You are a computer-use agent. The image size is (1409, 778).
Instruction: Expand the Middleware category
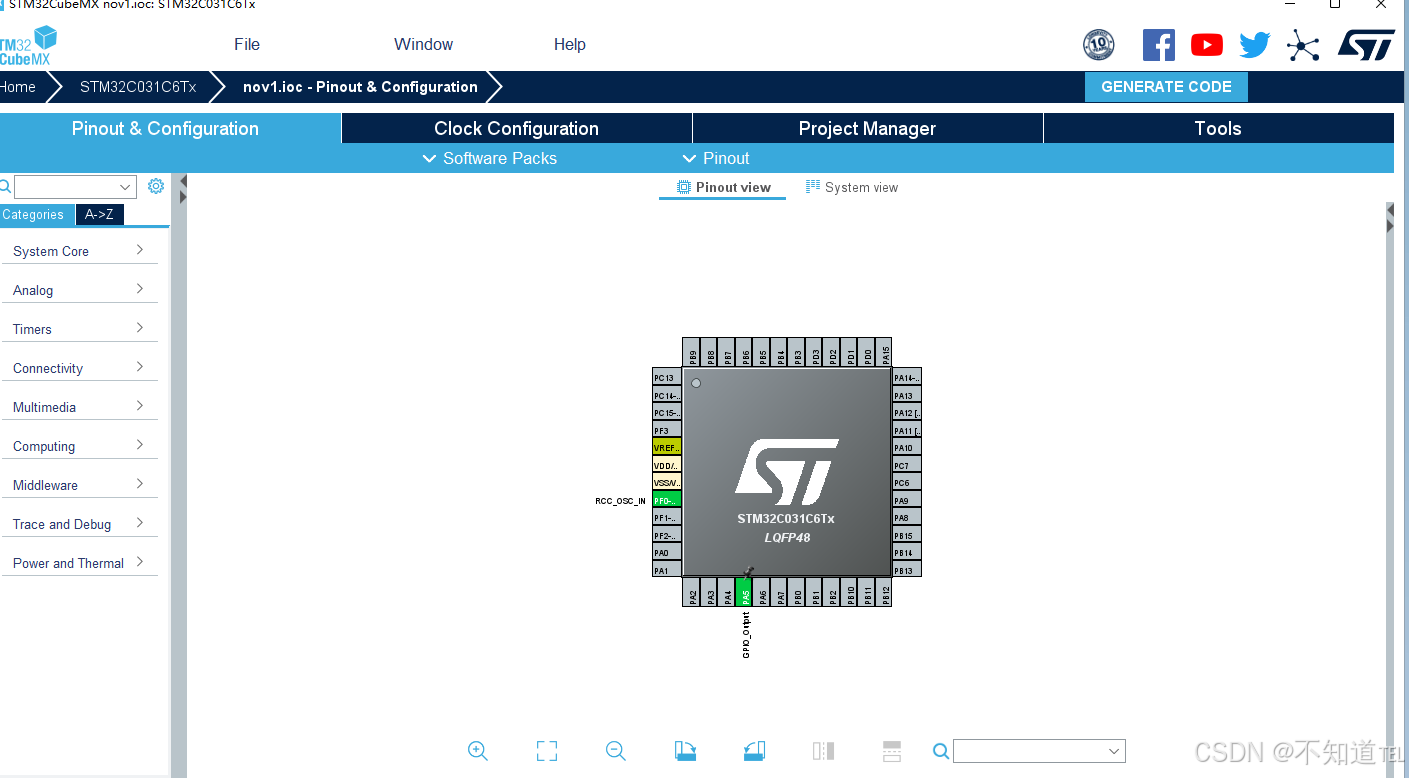pos(79,485)
